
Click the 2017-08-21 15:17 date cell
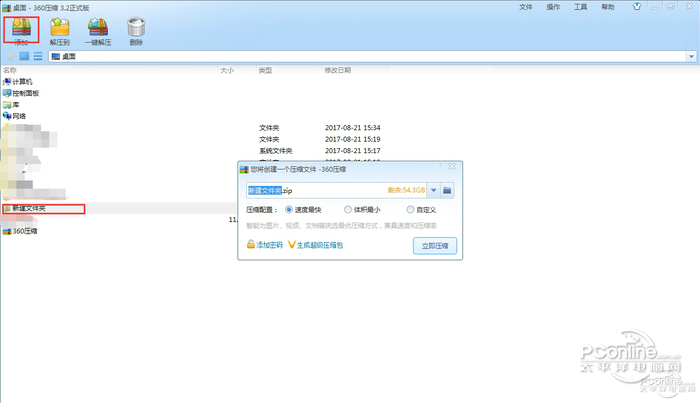(353, 151)
